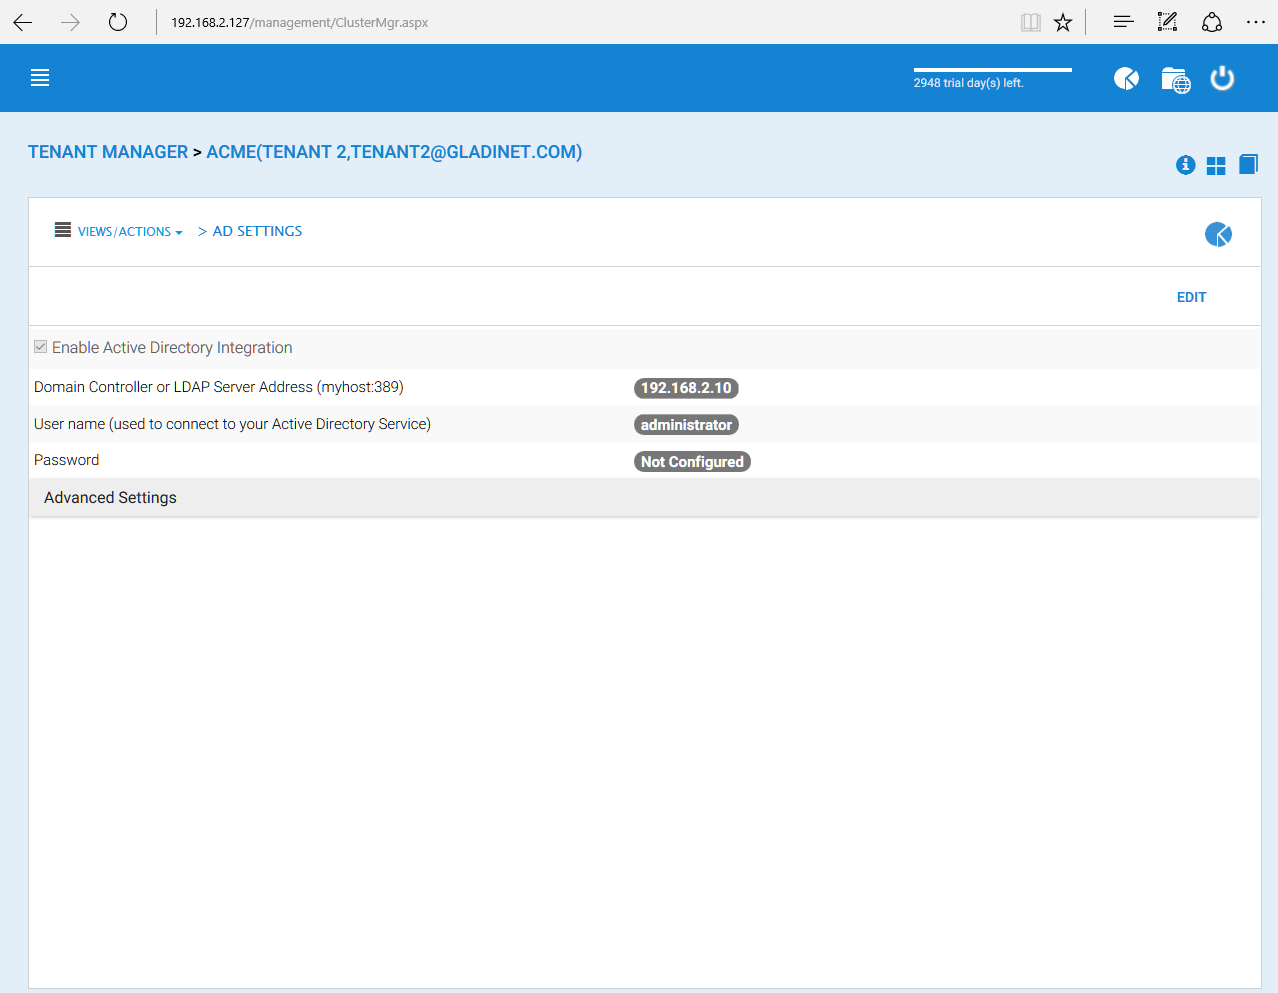This screenshot has width=1278, height=993.
Task: Click the EDIT link
Action: [x=1191, y=297]
